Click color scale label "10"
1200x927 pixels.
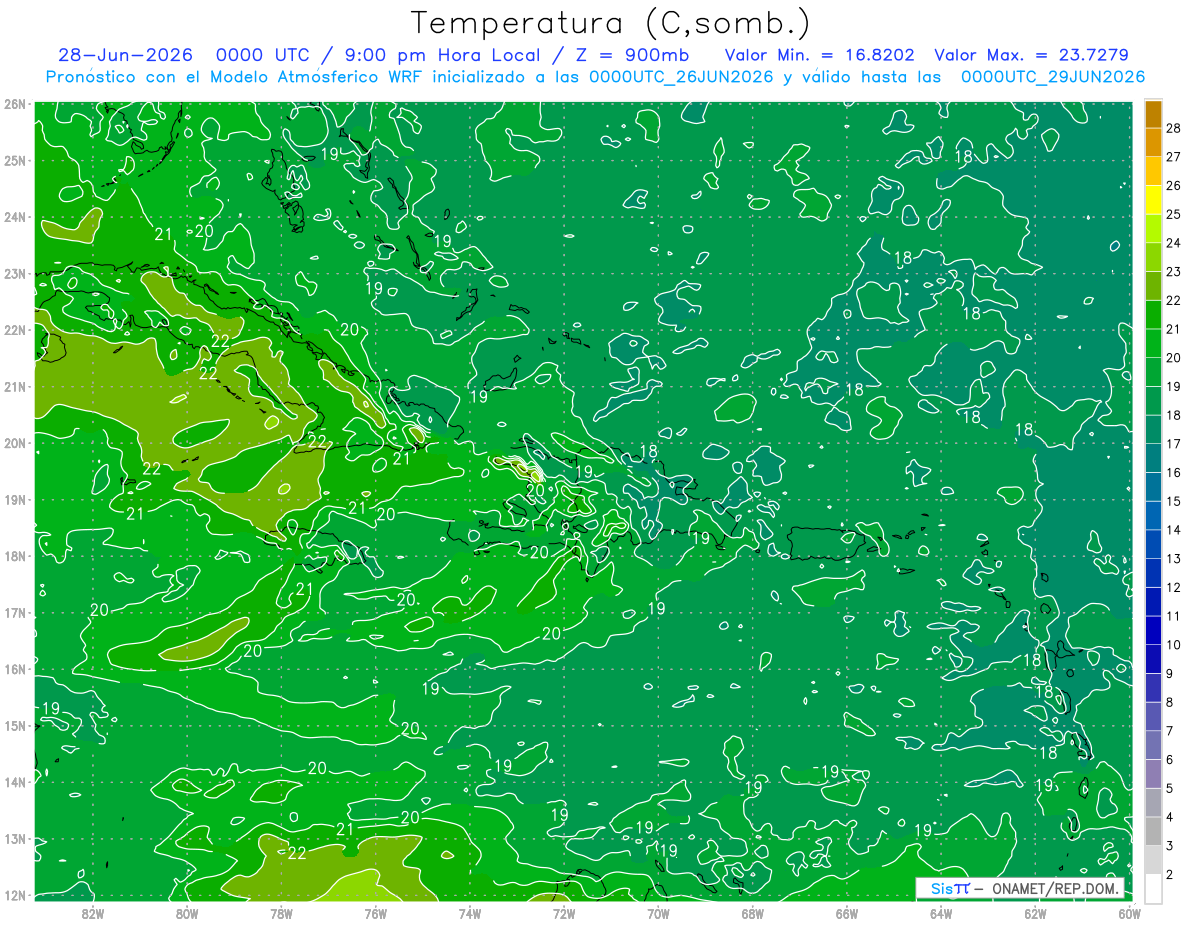tap(1174, 645)
